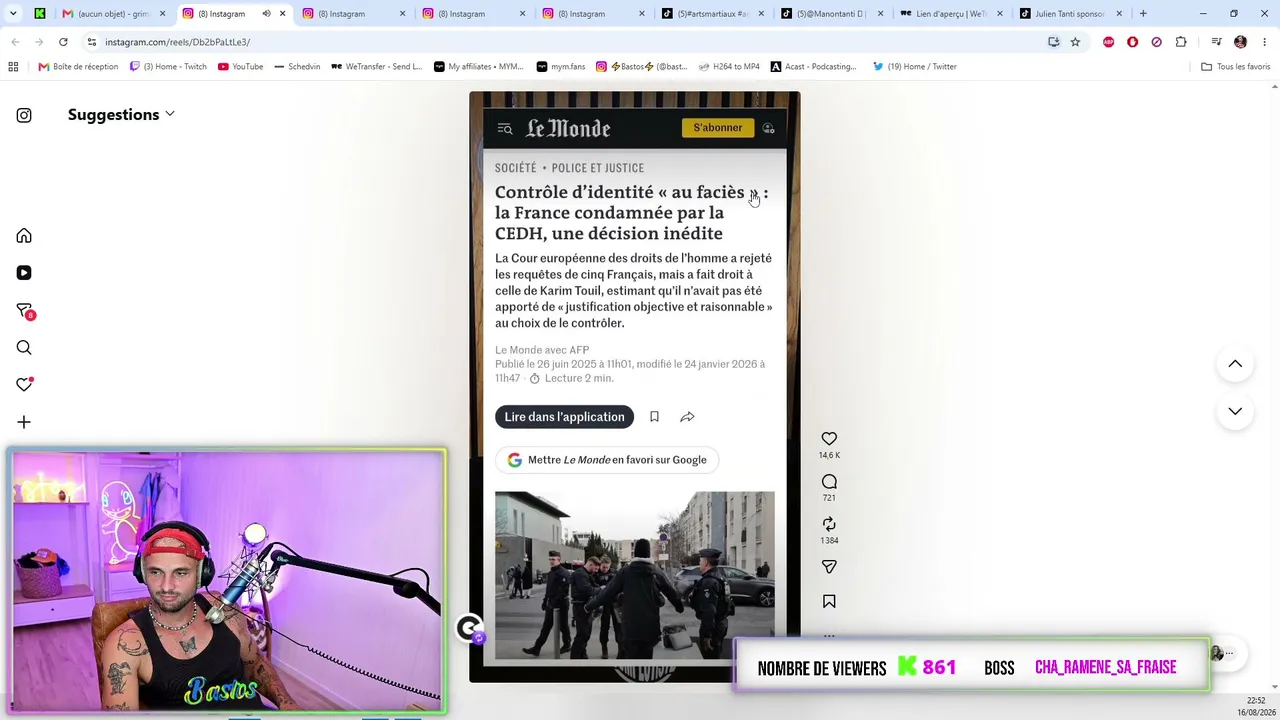This screenshot has width=1280, height=720.
Task: Open Instagram direct messages
Action: coord(25,311)
